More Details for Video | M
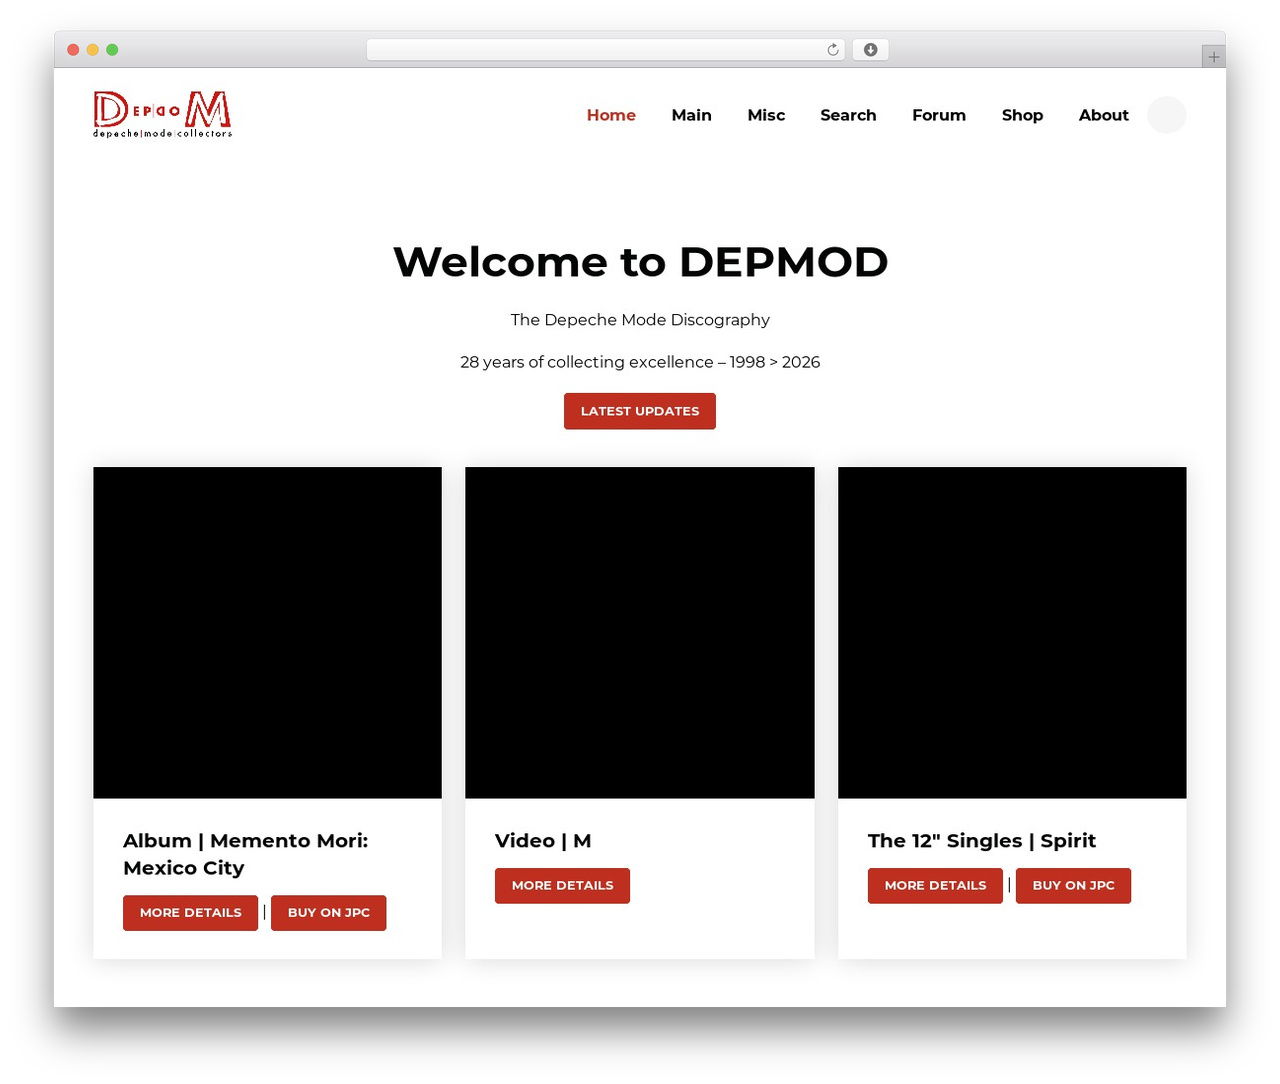 point(562,886)
